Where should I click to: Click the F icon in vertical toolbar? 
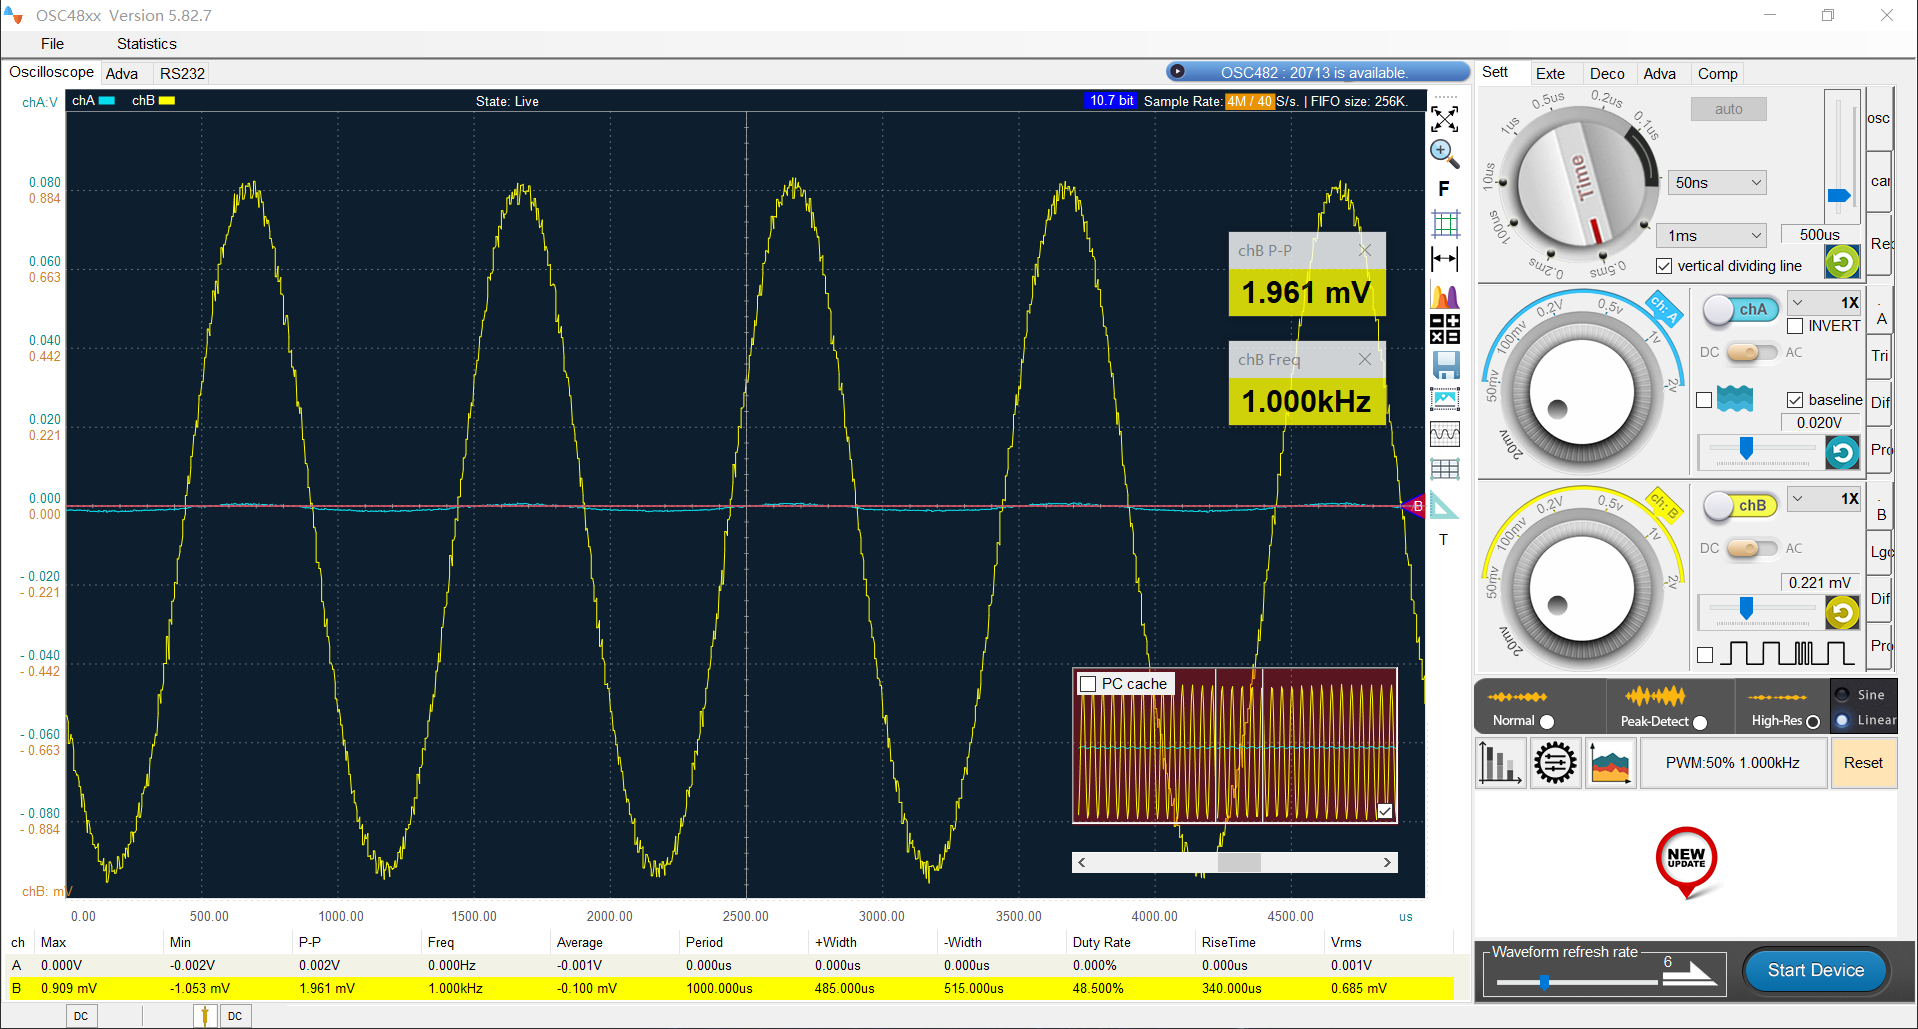point(1444,189)
